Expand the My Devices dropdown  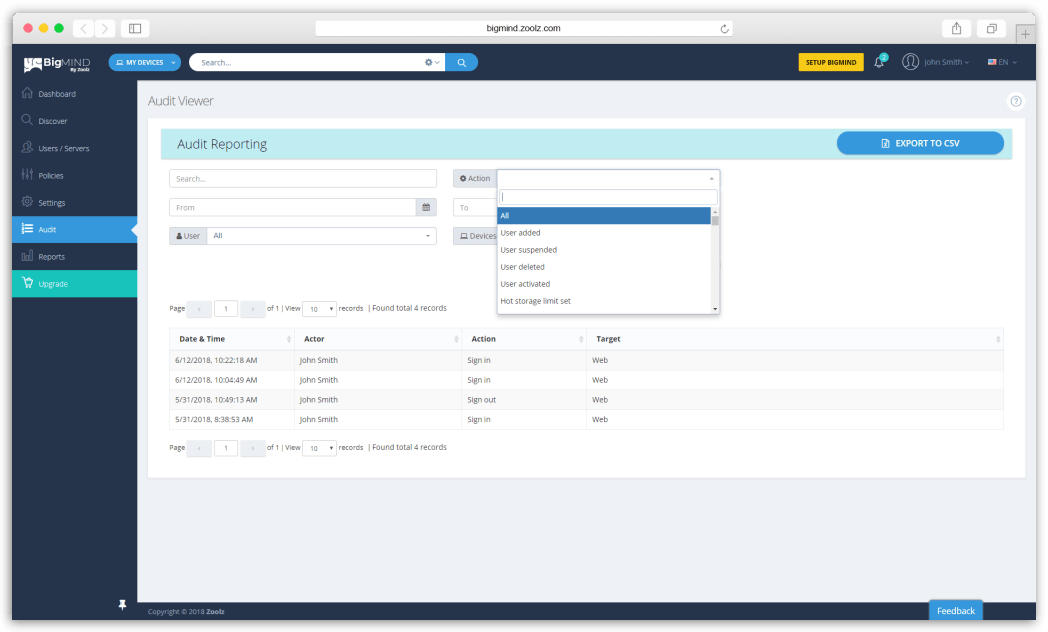145,62
